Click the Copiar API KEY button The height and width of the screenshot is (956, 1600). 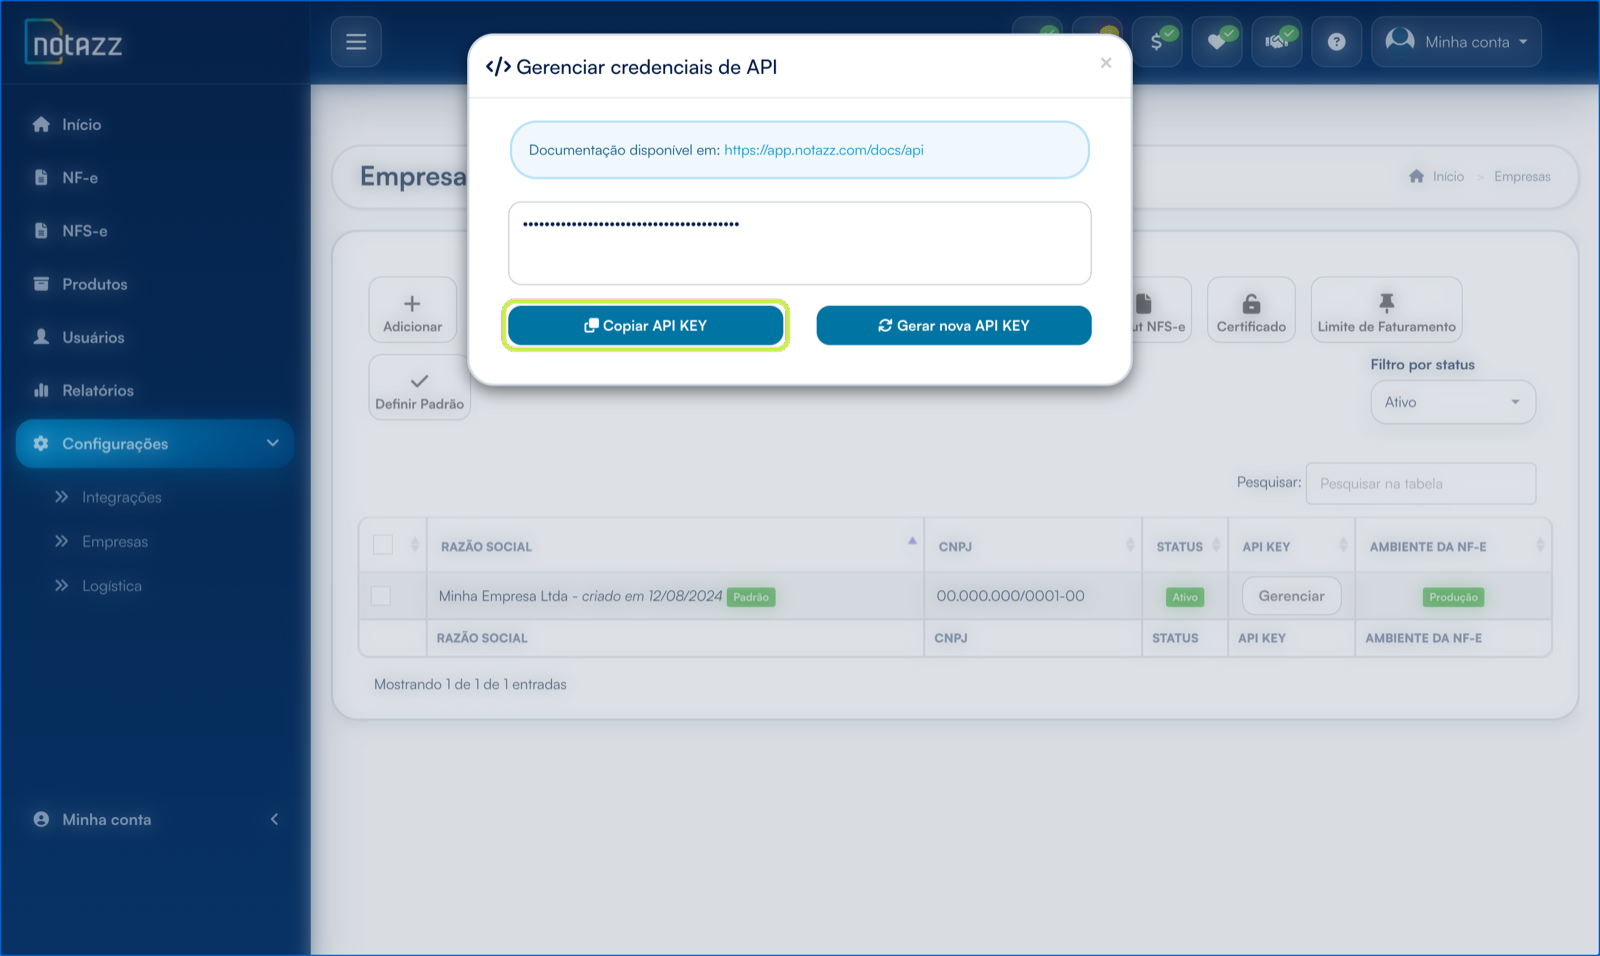(645, 325)
